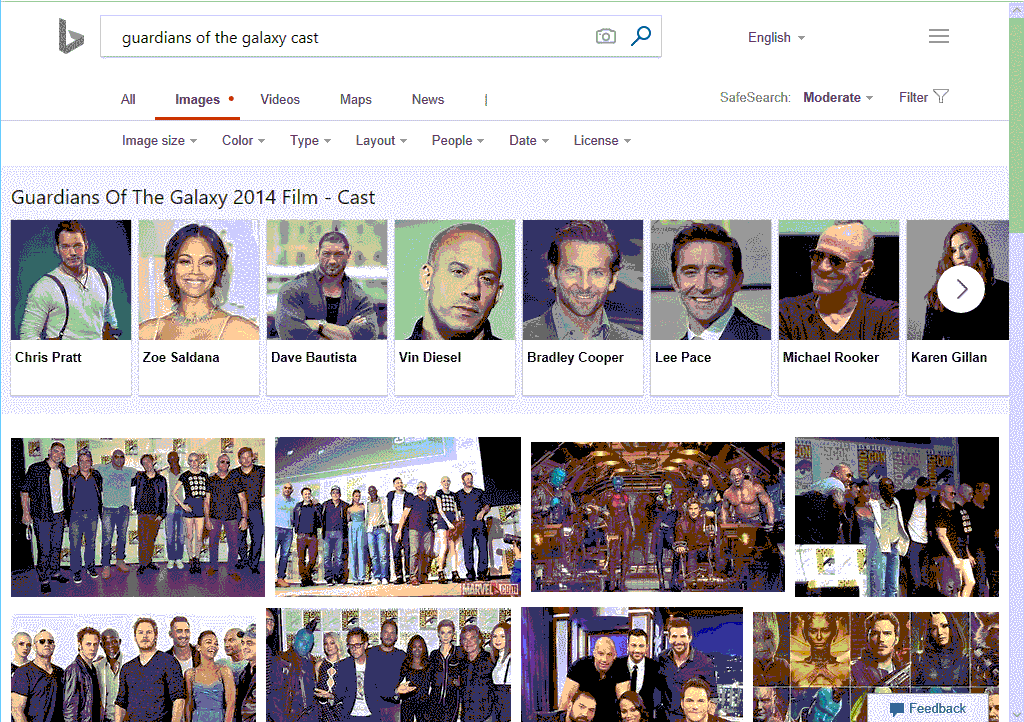Open the Color filter dropdown
The height and width of the screenshot is (722, 1024).
pos(243,140)
